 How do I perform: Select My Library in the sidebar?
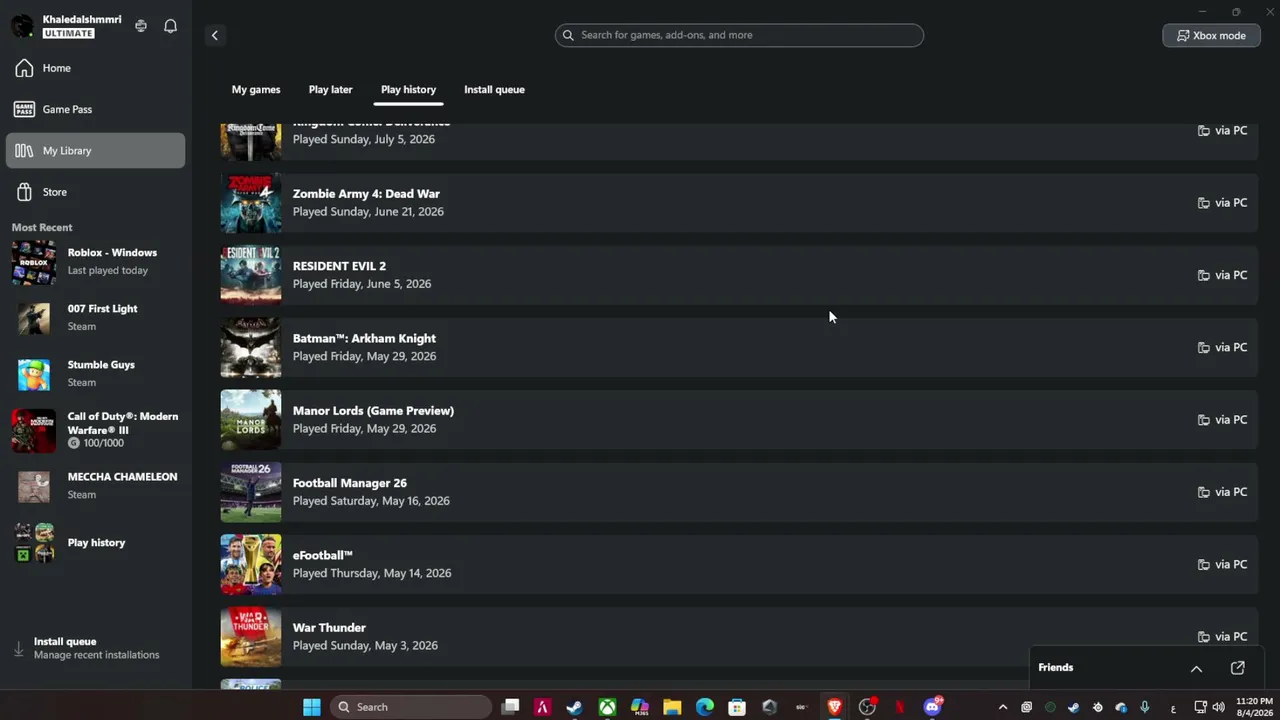[95, 151]
